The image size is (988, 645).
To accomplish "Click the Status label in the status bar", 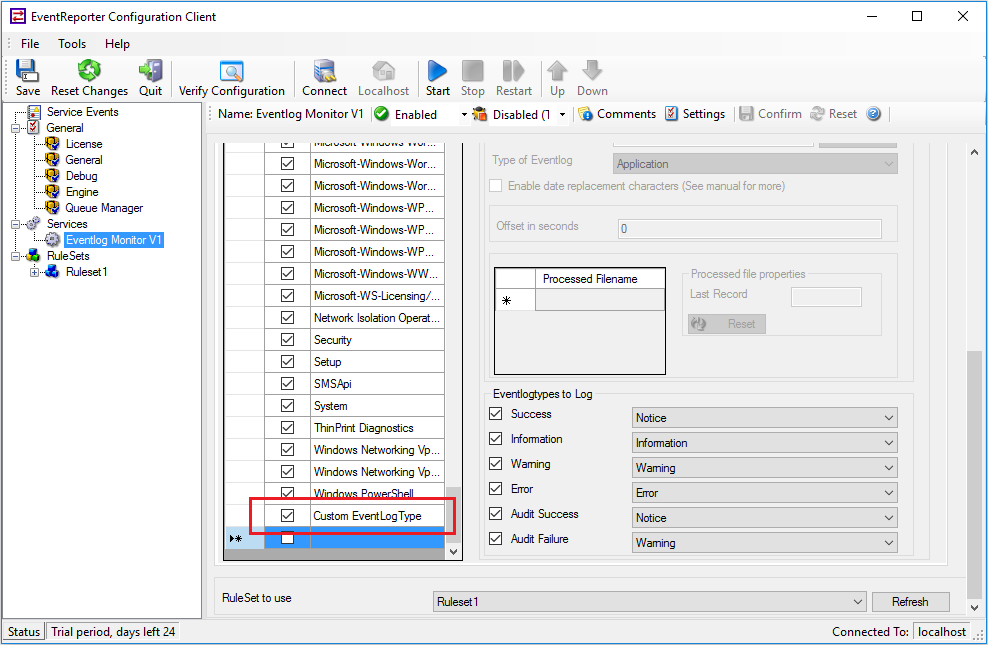I will coord(24,631).
